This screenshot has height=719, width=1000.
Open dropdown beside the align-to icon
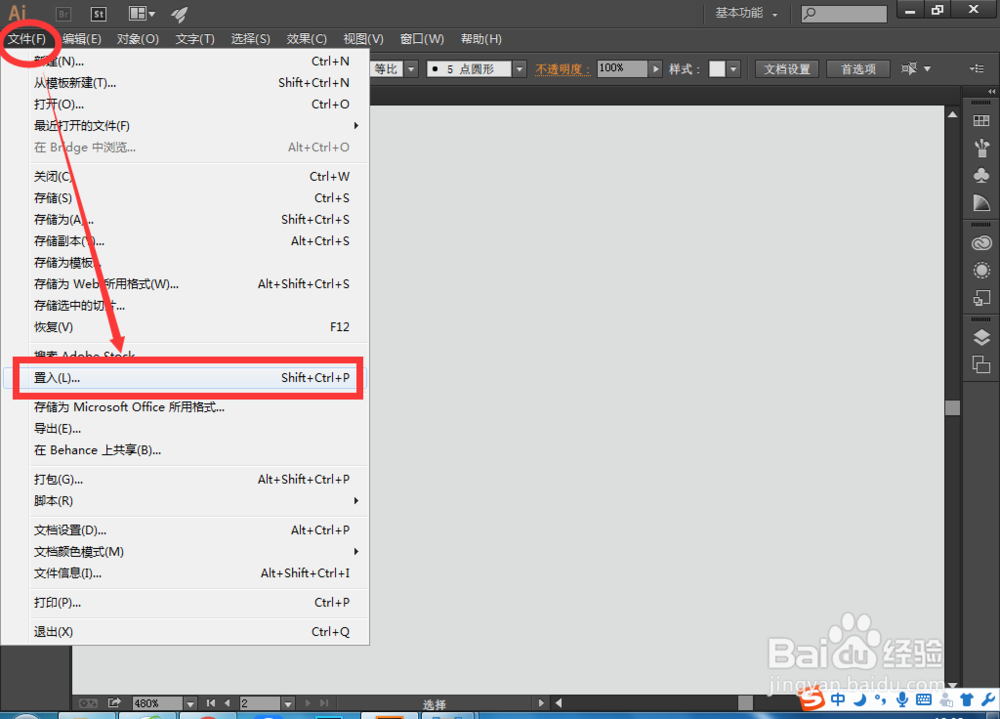click(927, 69)
